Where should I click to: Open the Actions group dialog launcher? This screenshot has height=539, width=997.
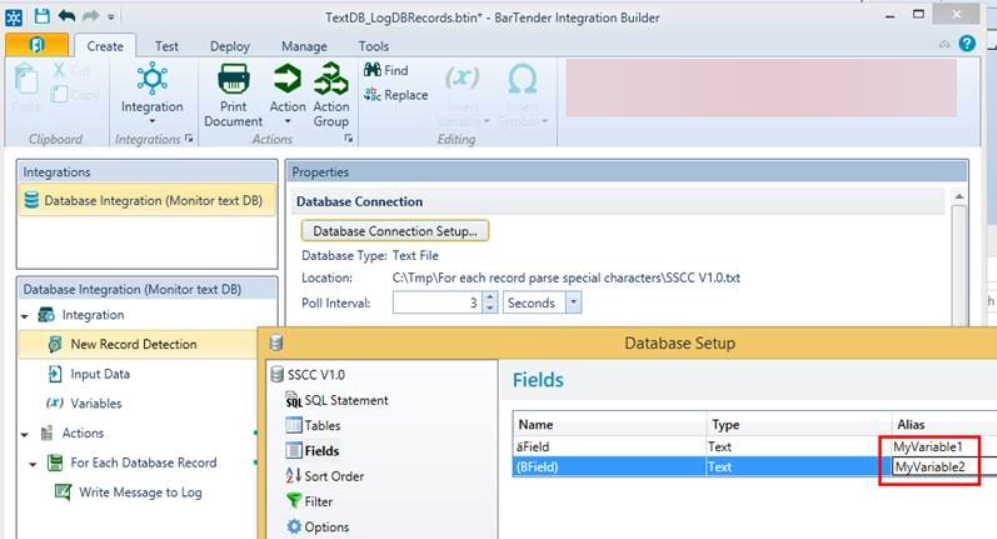(348, 138)
